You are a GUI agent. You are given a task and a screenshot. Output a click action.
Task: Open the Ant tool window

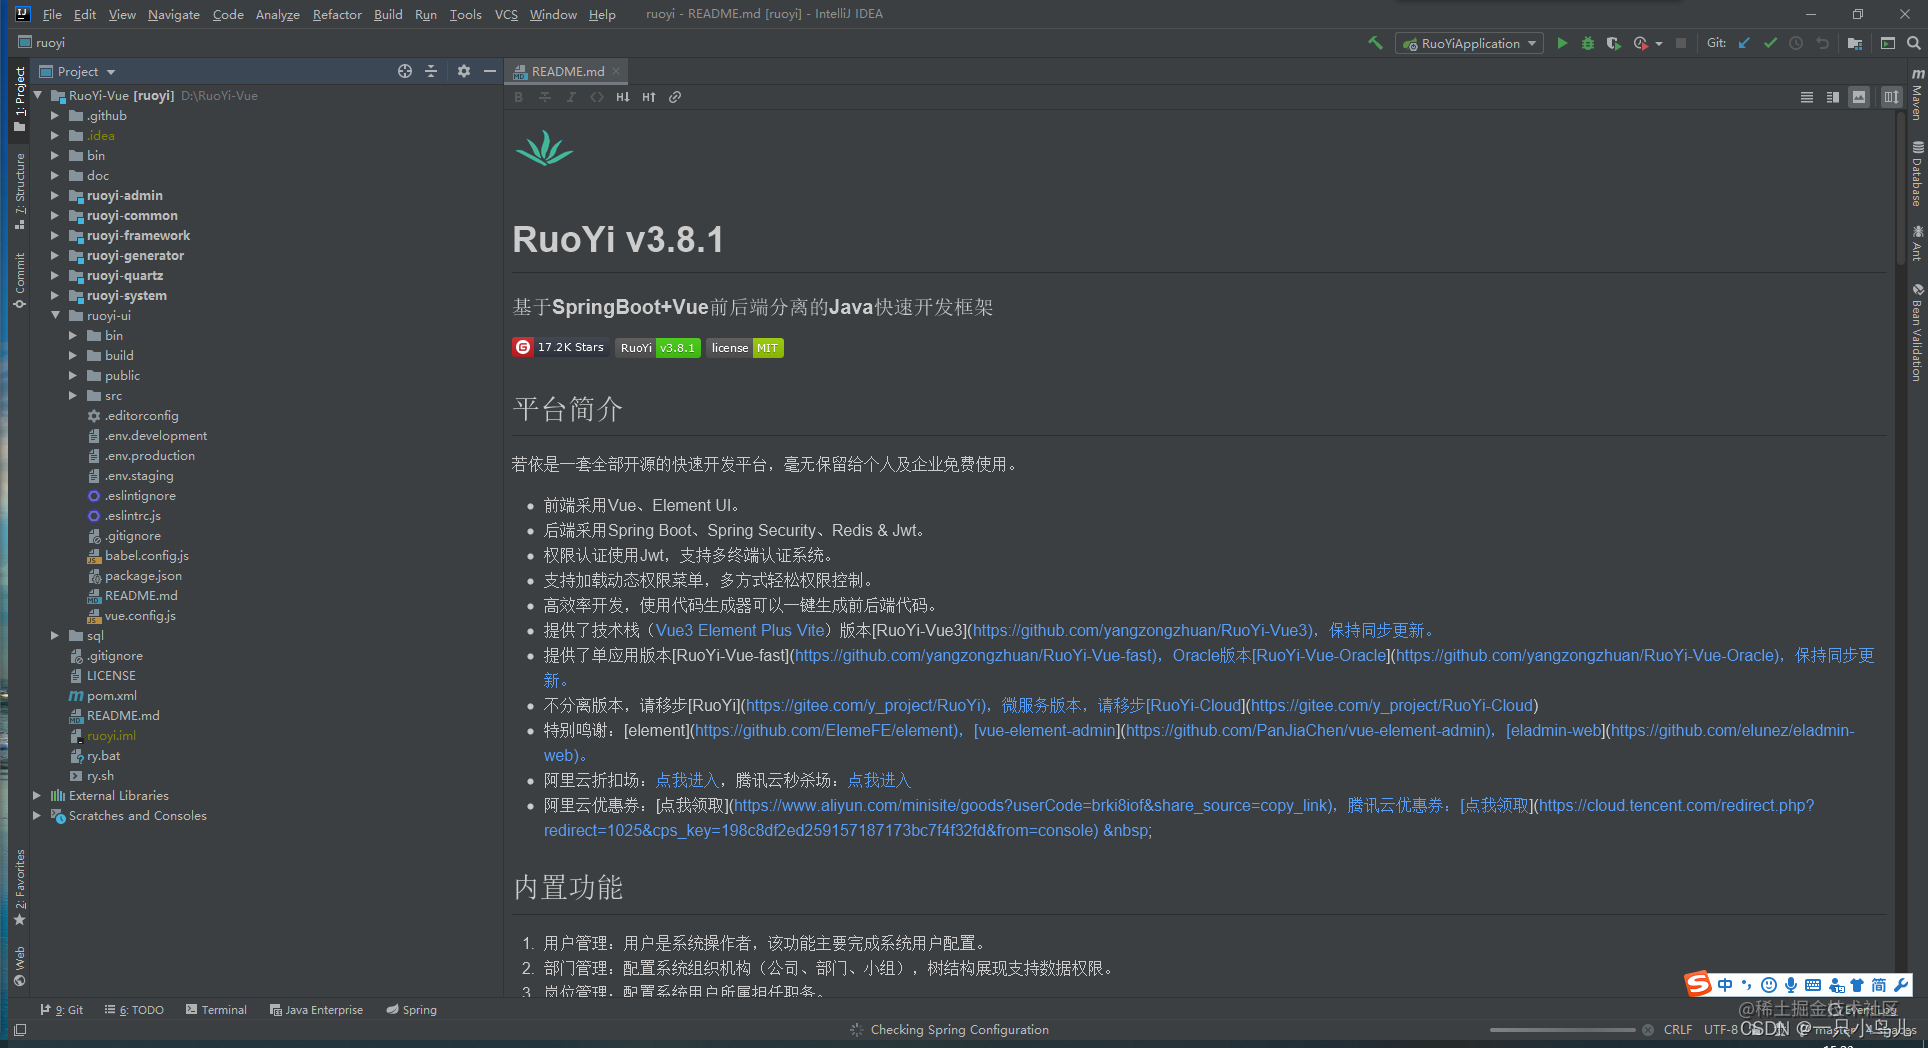coord(1917,243)
